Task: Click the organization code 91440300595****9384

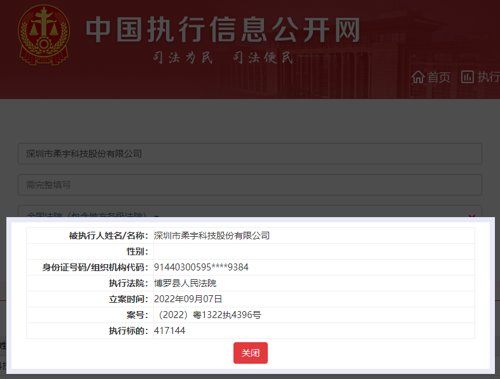Action: click(x=201, y=267)
